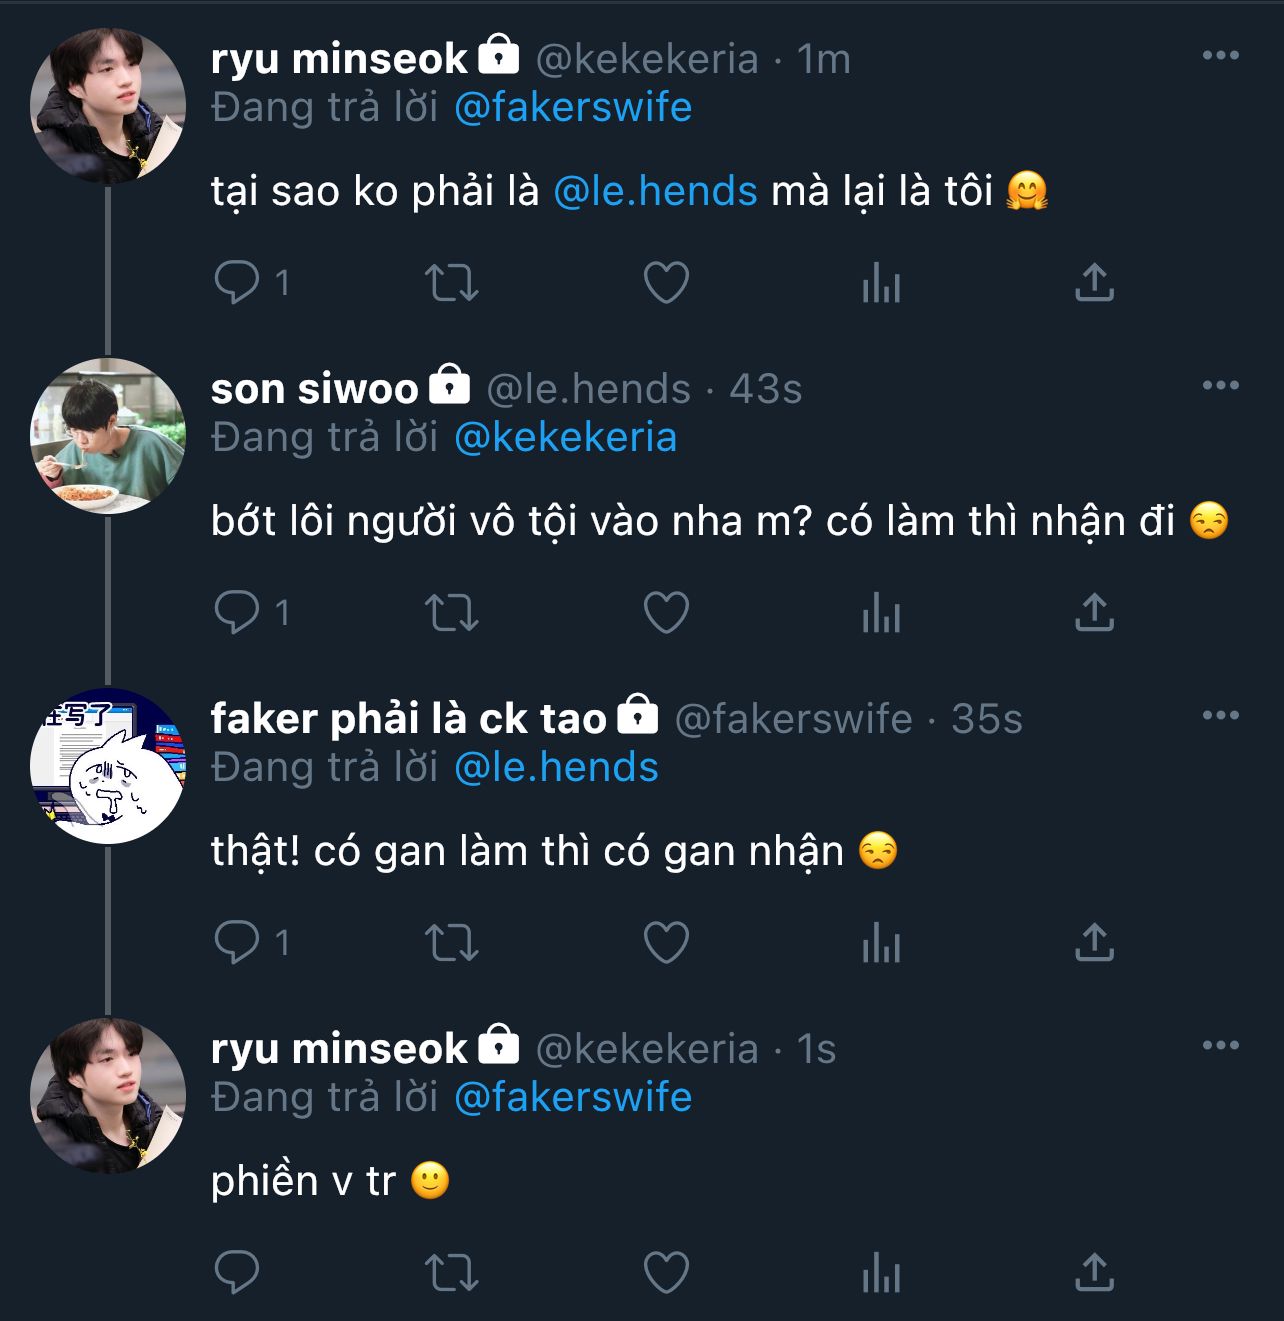Open the @le.hends mention in first tweet
This screenshot has height=1321, width=1284.
(x=655, y=191)
